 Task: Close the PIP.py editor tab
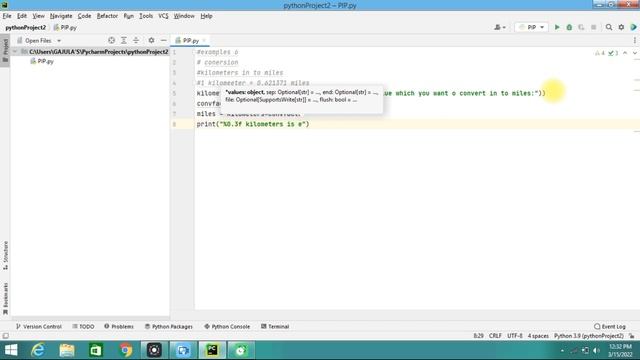tap(204, 40)
